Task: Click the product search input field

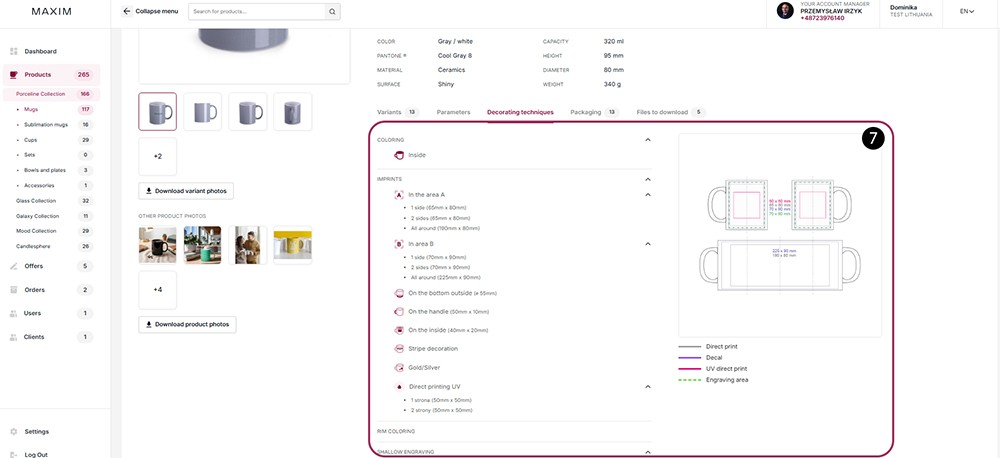Action: pyautogui.click(x=257, y=11)
